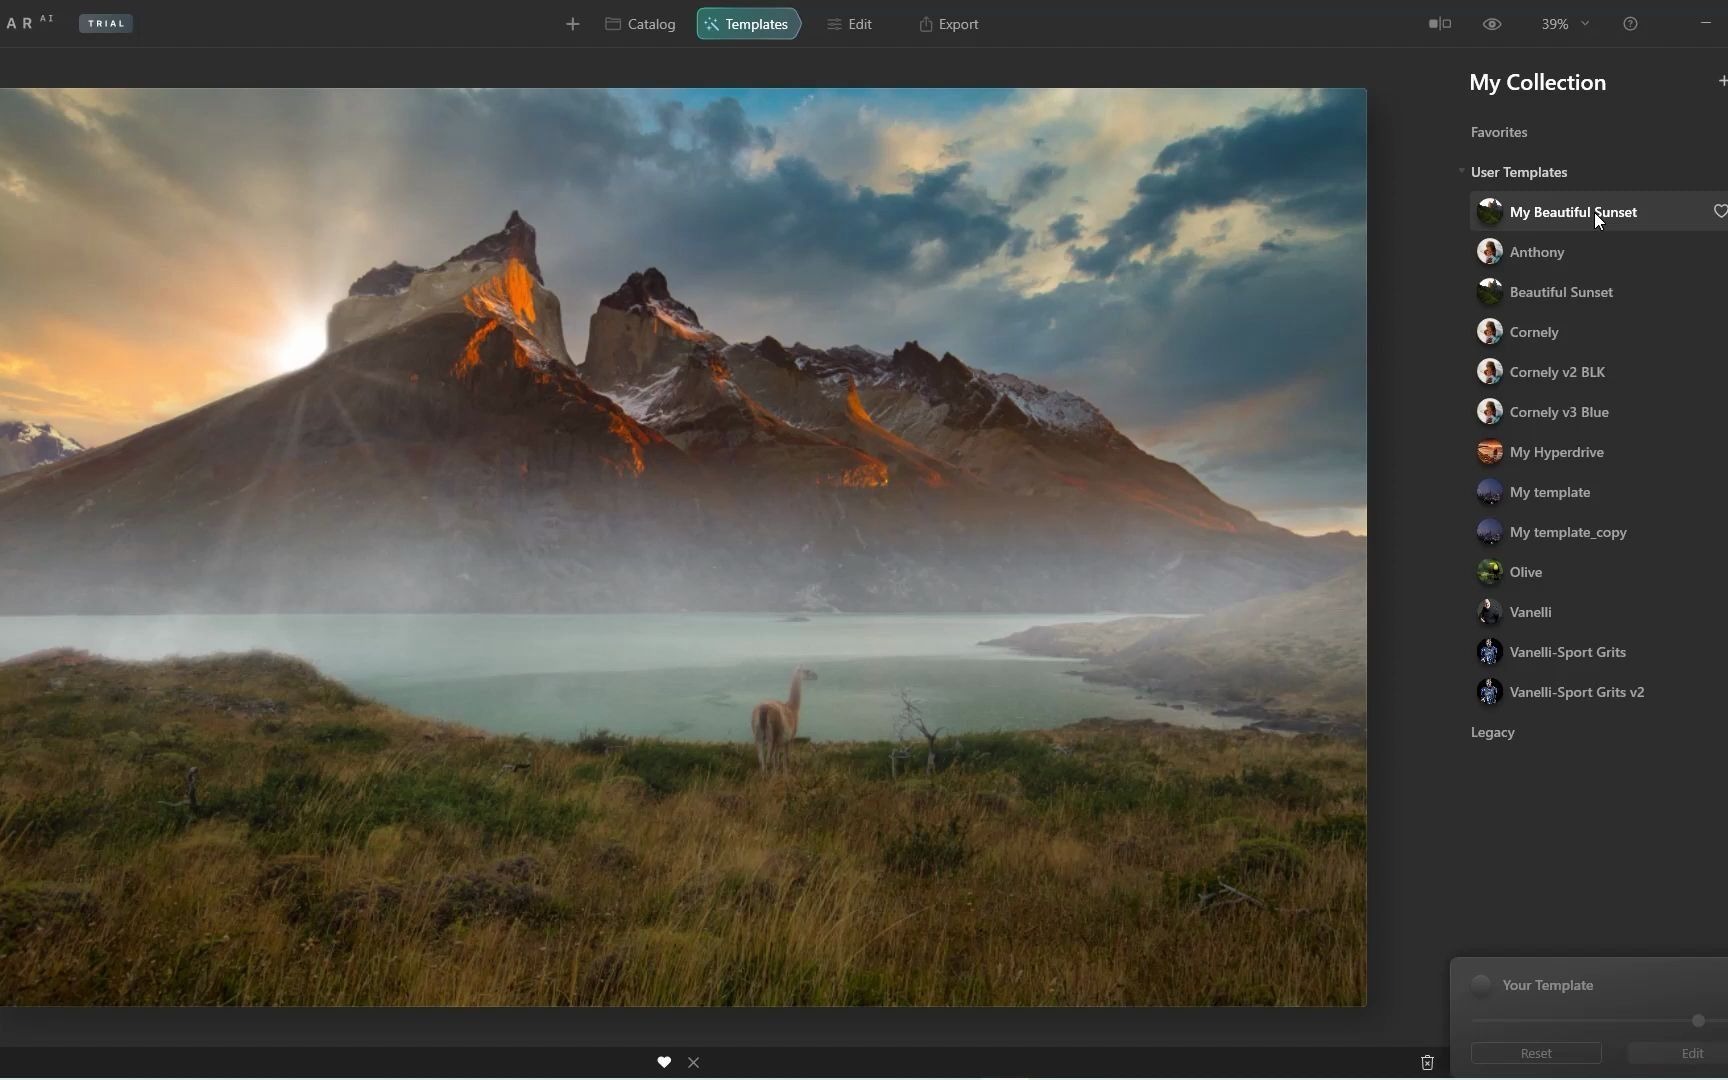Apply the Cornely v3 Blue template
Viewport: 1728px width, 1080px height.
tap(1599, 412)
